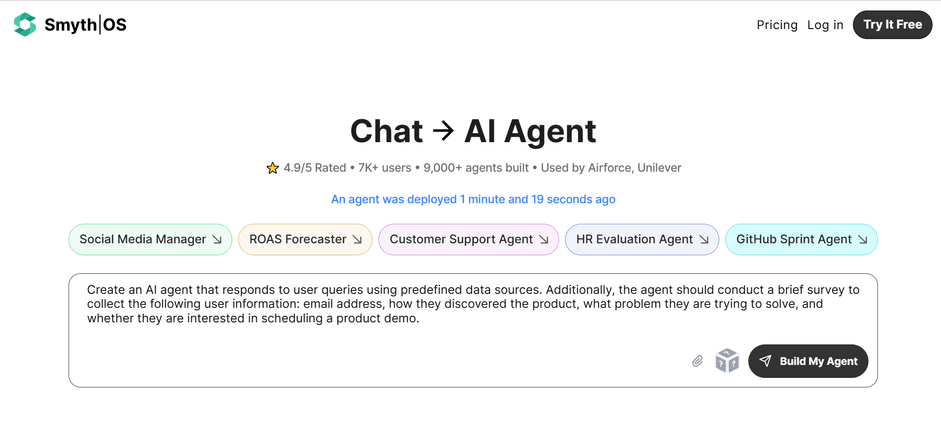Screen dimensions: 941x437
Task: Click the SmythOS wordmark text
Action: point(85,25)
